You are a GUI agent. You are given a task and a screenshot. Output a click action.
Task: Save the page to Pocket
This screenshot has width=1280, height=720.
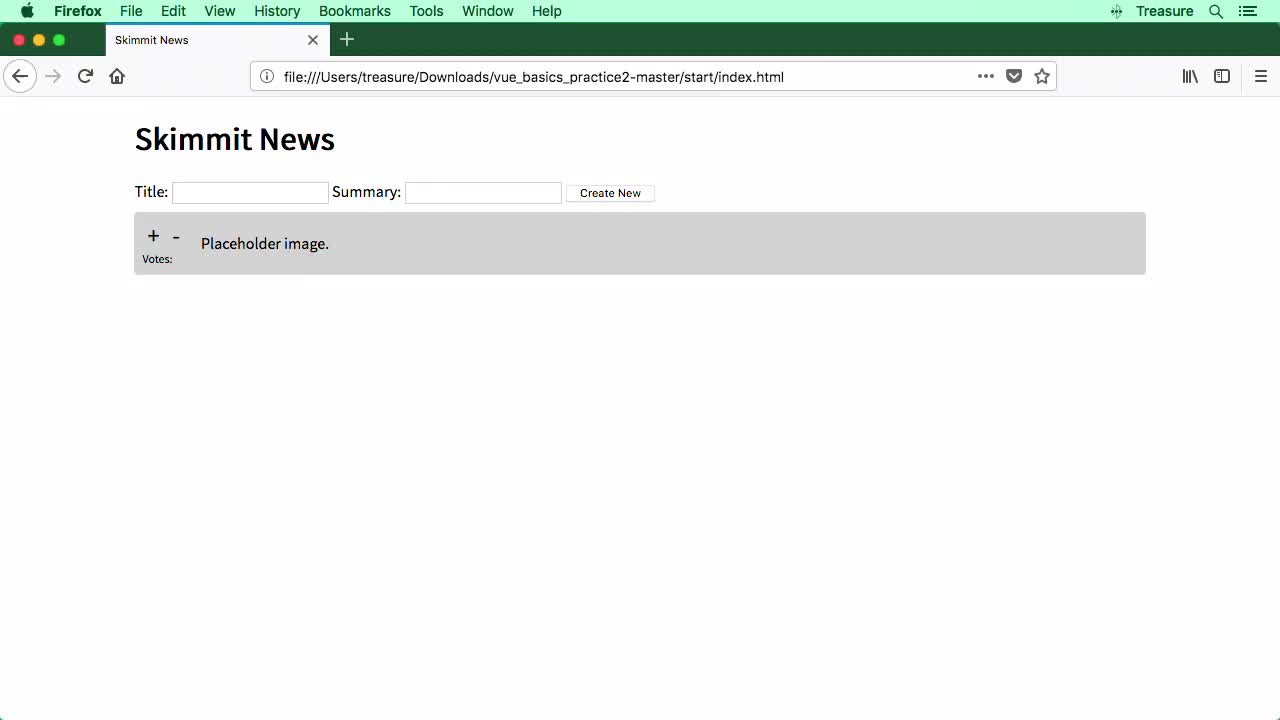[1014, 76]
